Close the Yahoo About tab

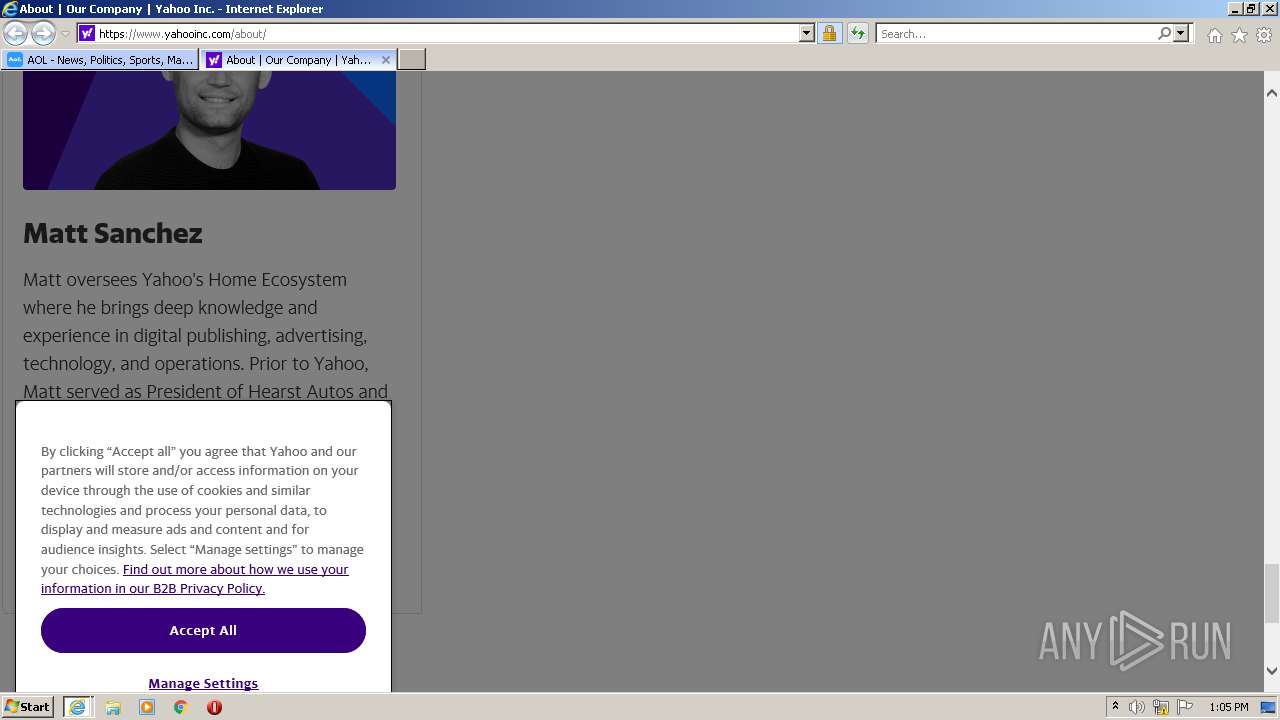click(x=386, y=60)
